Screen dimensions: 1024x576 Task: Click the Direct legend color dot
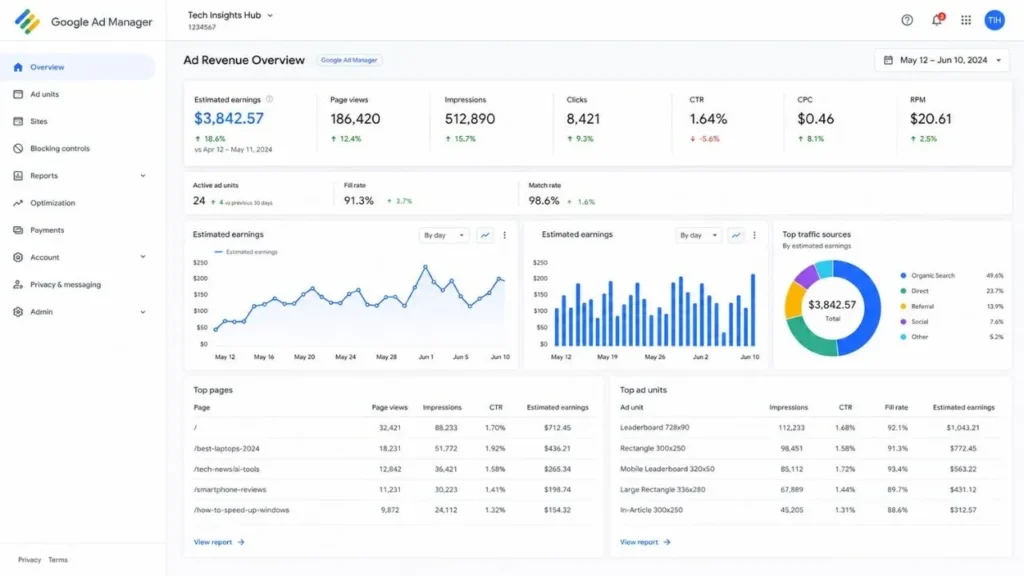coord(903,291)
